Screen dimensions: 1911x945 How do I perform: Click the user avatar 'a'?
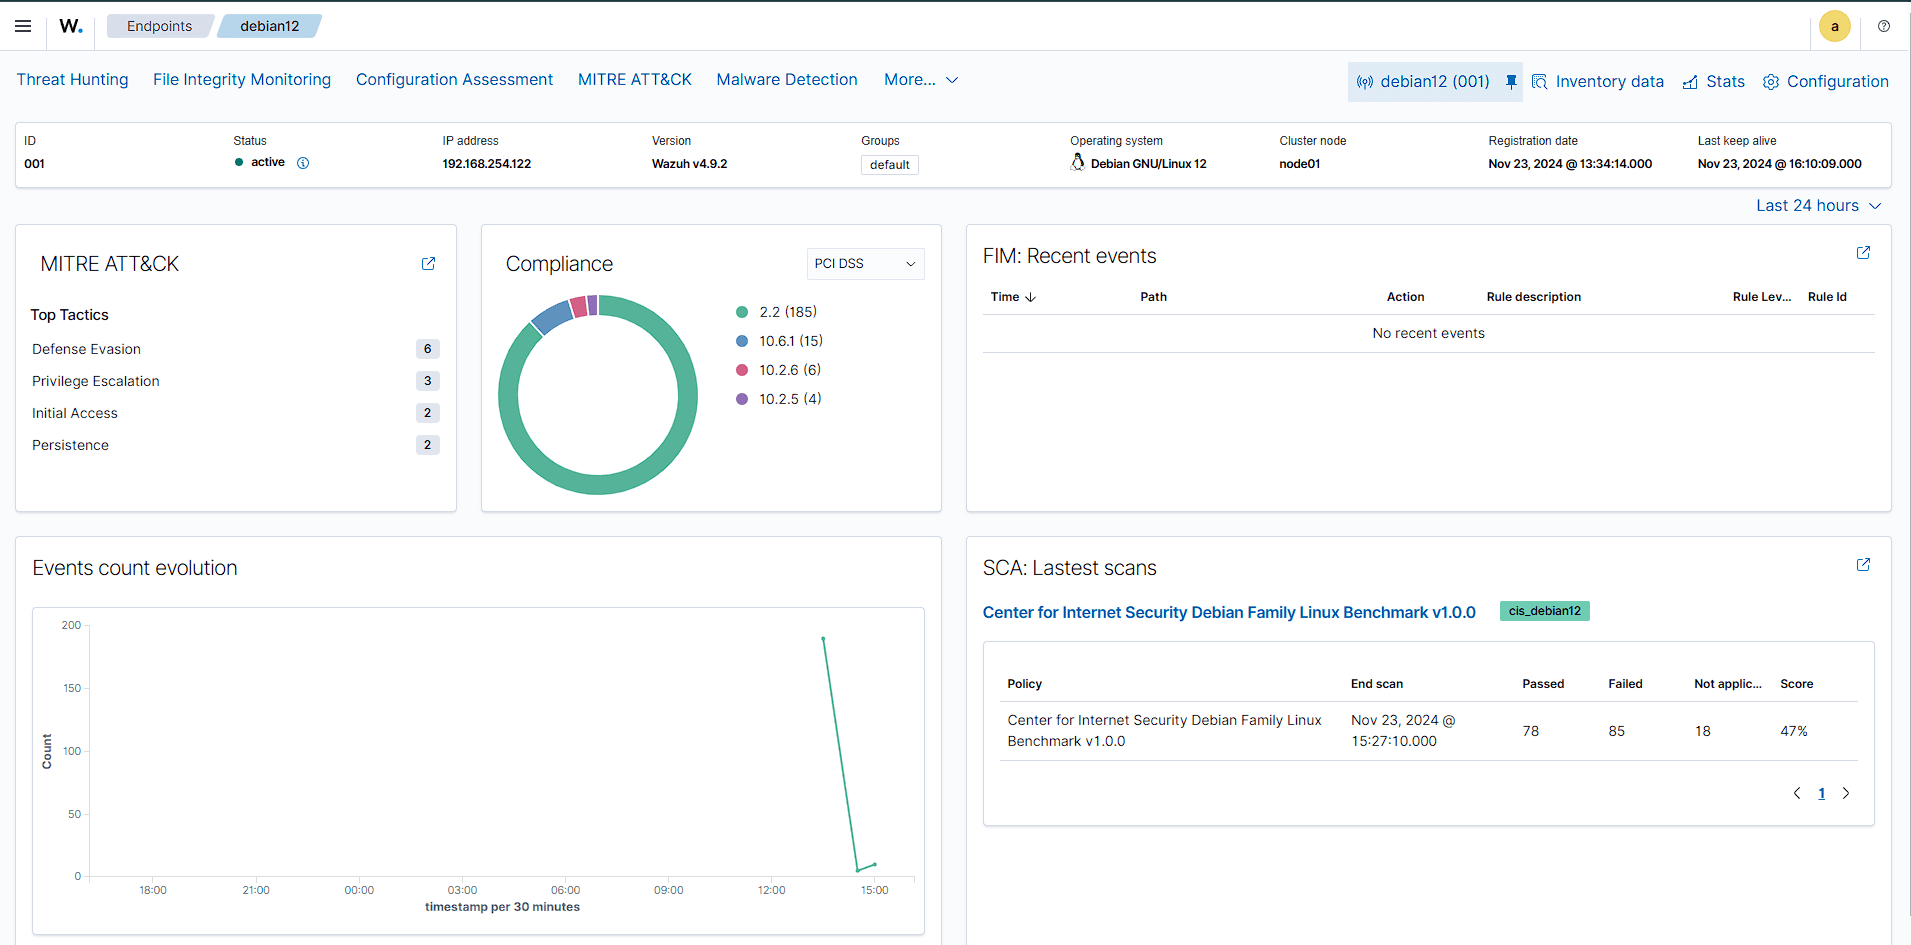(1834, 26)
